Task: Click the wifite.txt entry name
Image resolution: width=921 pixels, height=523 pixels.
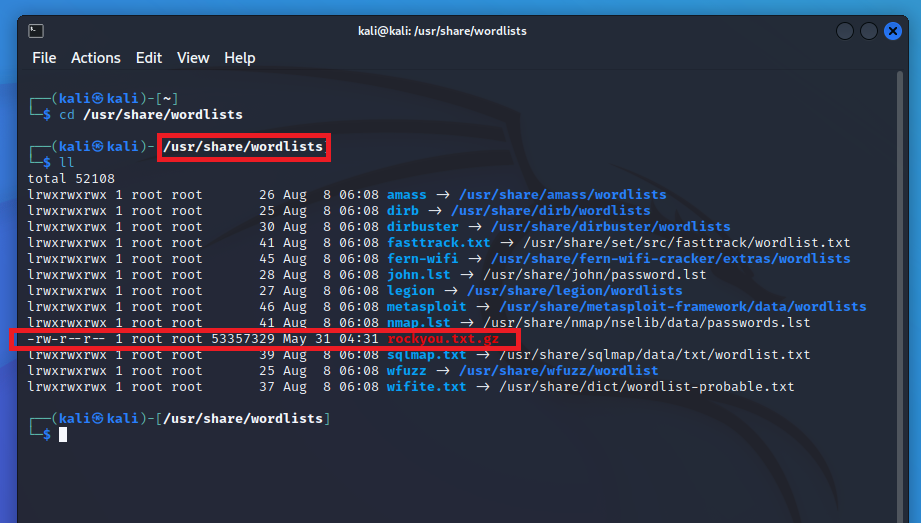Action: point(426,387)
